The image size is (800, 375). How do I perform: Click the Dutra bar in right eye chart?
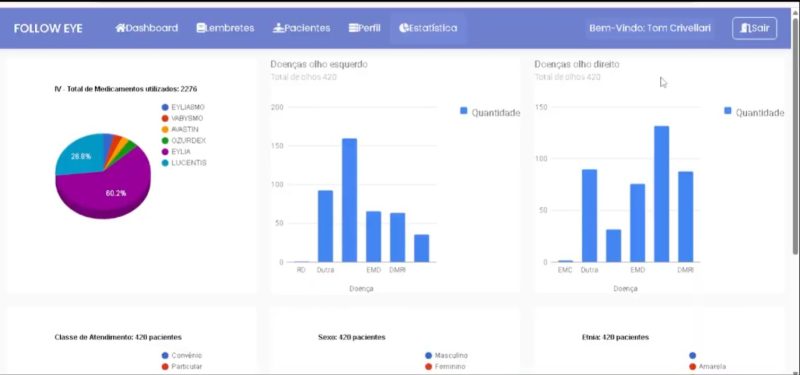(x=589, y=216)
